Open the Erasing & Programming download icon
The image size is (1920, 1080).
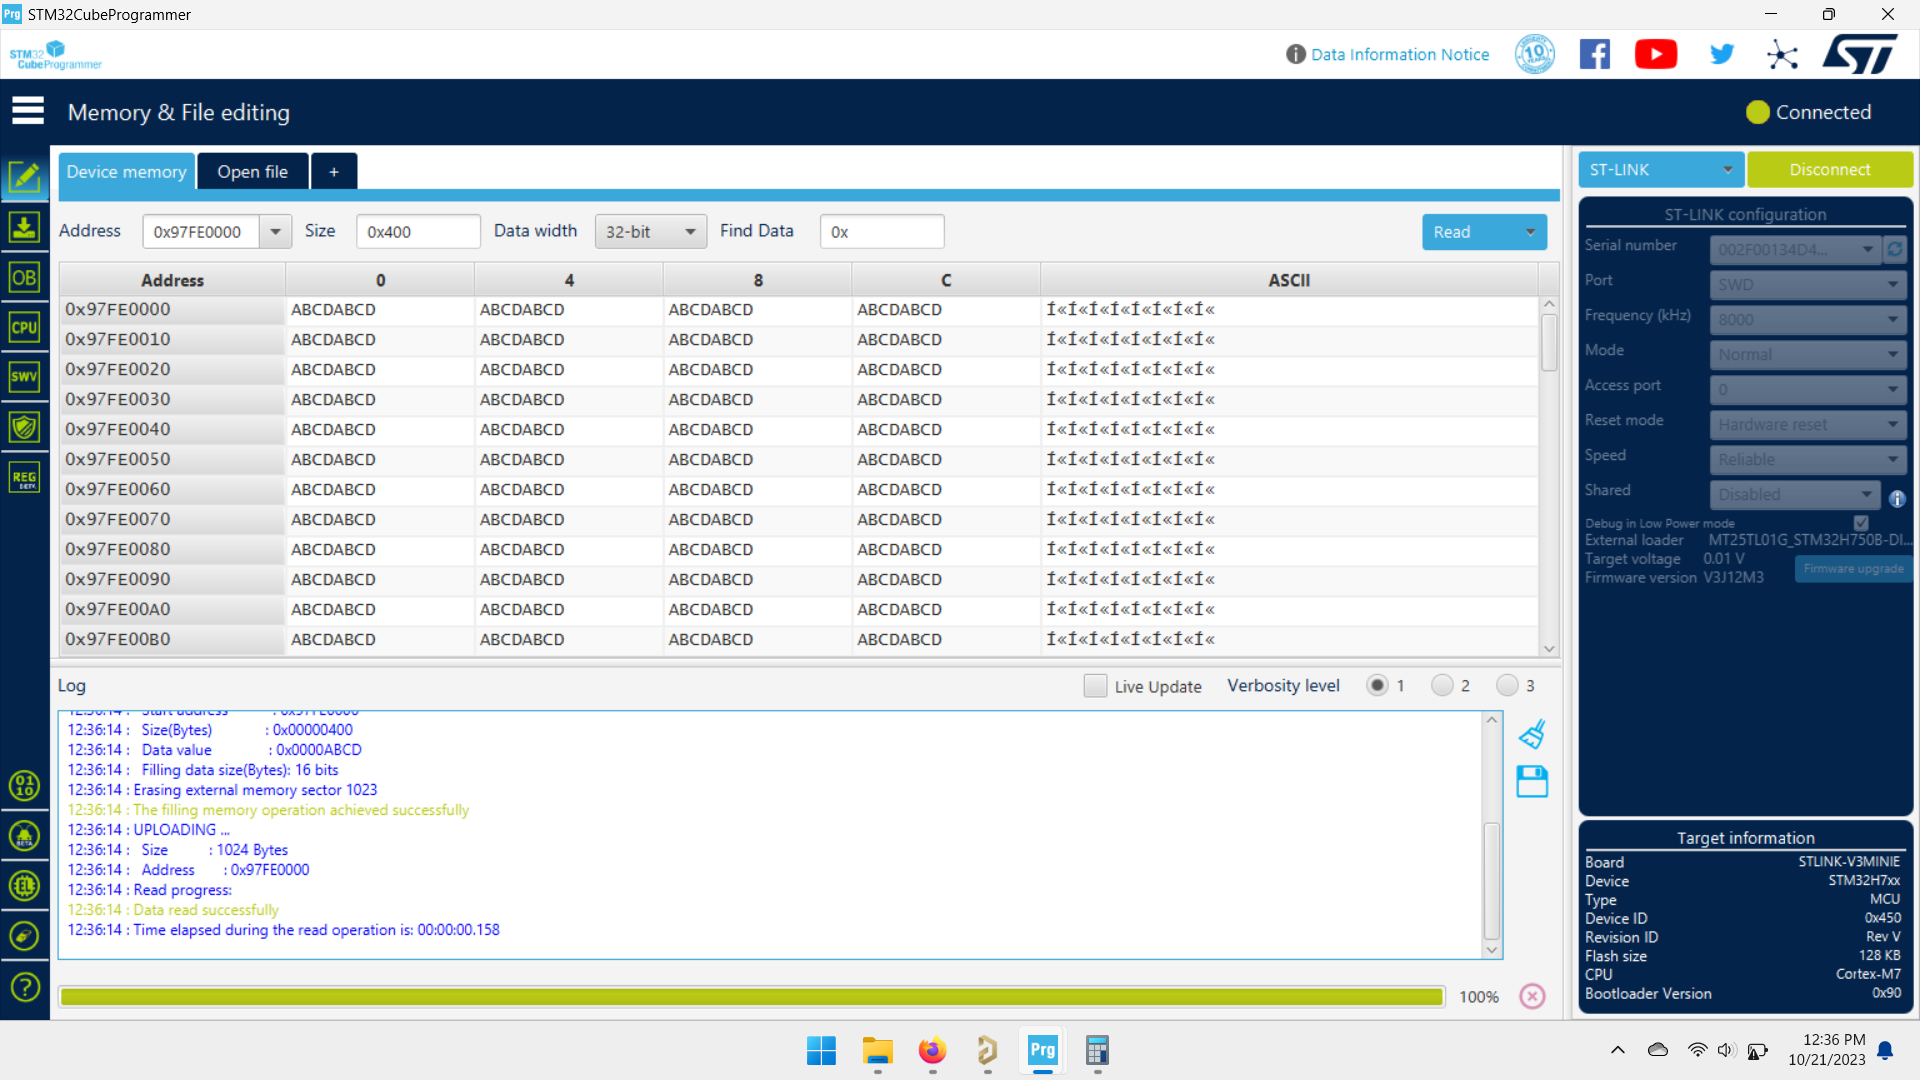pyautogui.click(x=24, y=227)
